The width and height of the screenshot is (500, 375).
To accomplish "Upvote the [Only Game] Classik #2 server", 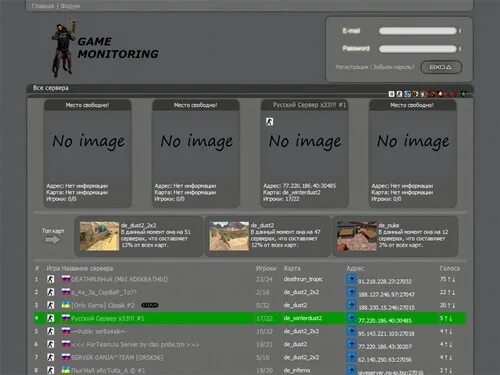I will [x=449, y=305].
